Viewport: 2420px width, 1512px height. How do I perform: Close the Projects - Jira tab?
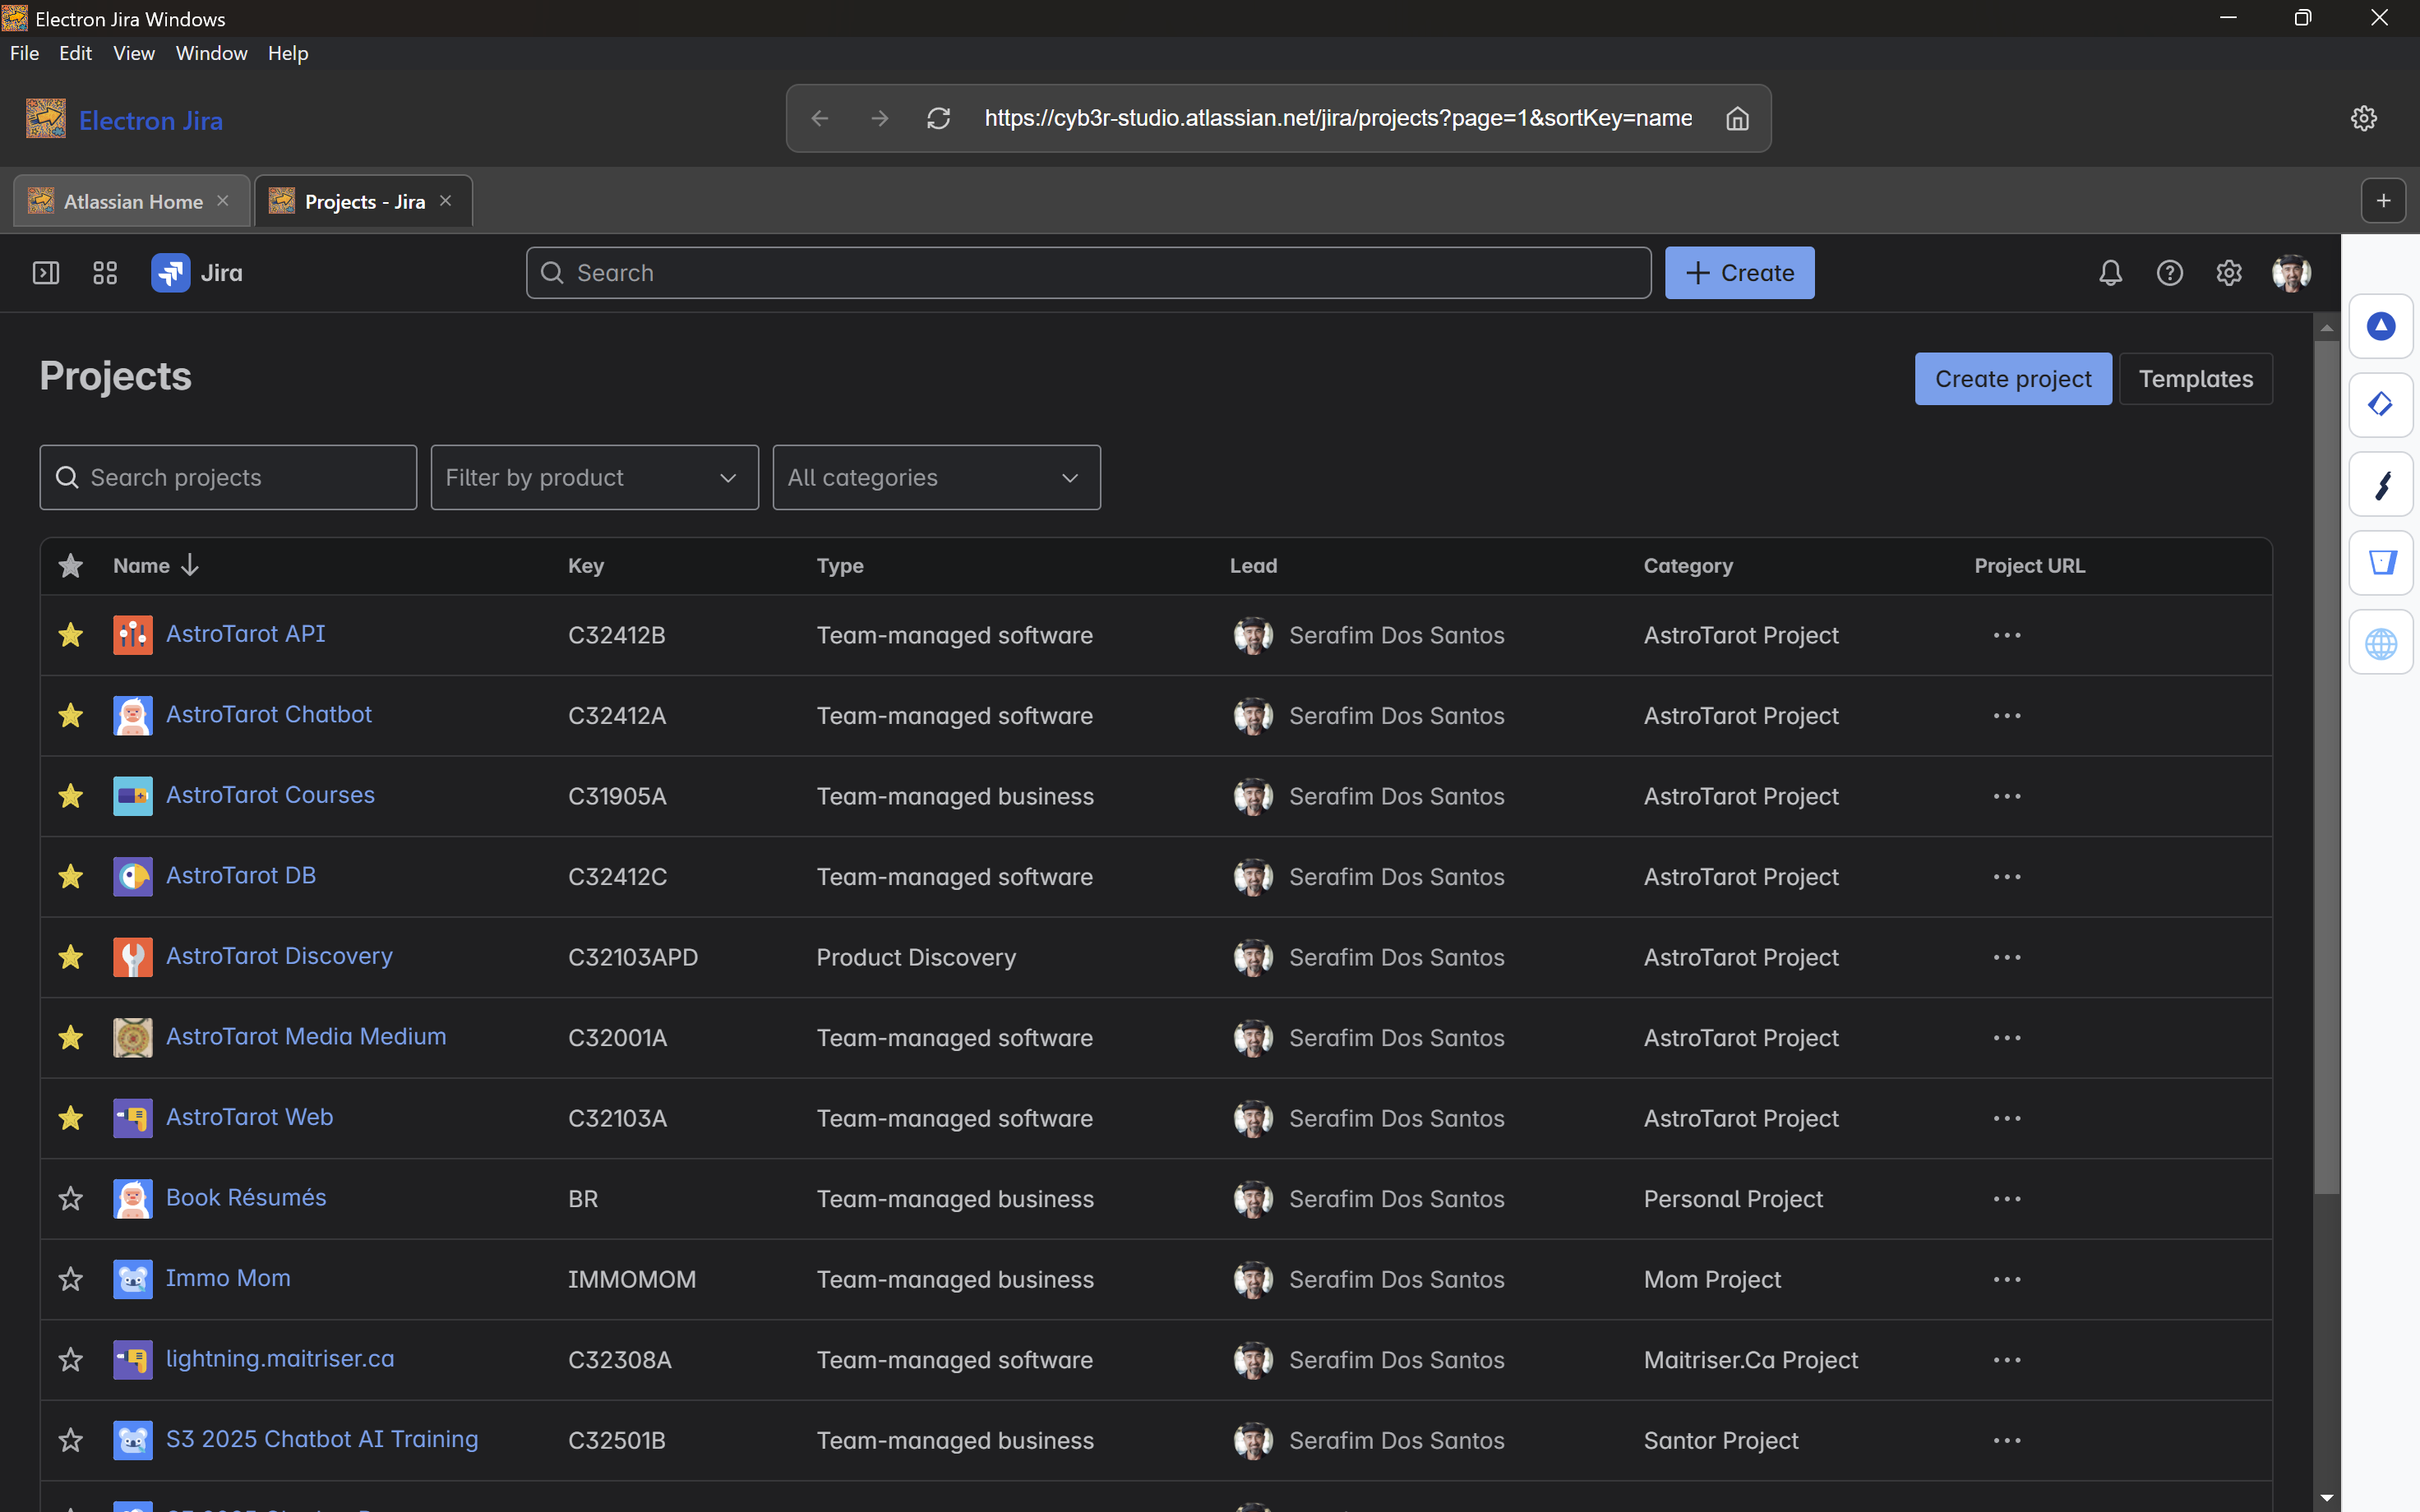(446, 201)
